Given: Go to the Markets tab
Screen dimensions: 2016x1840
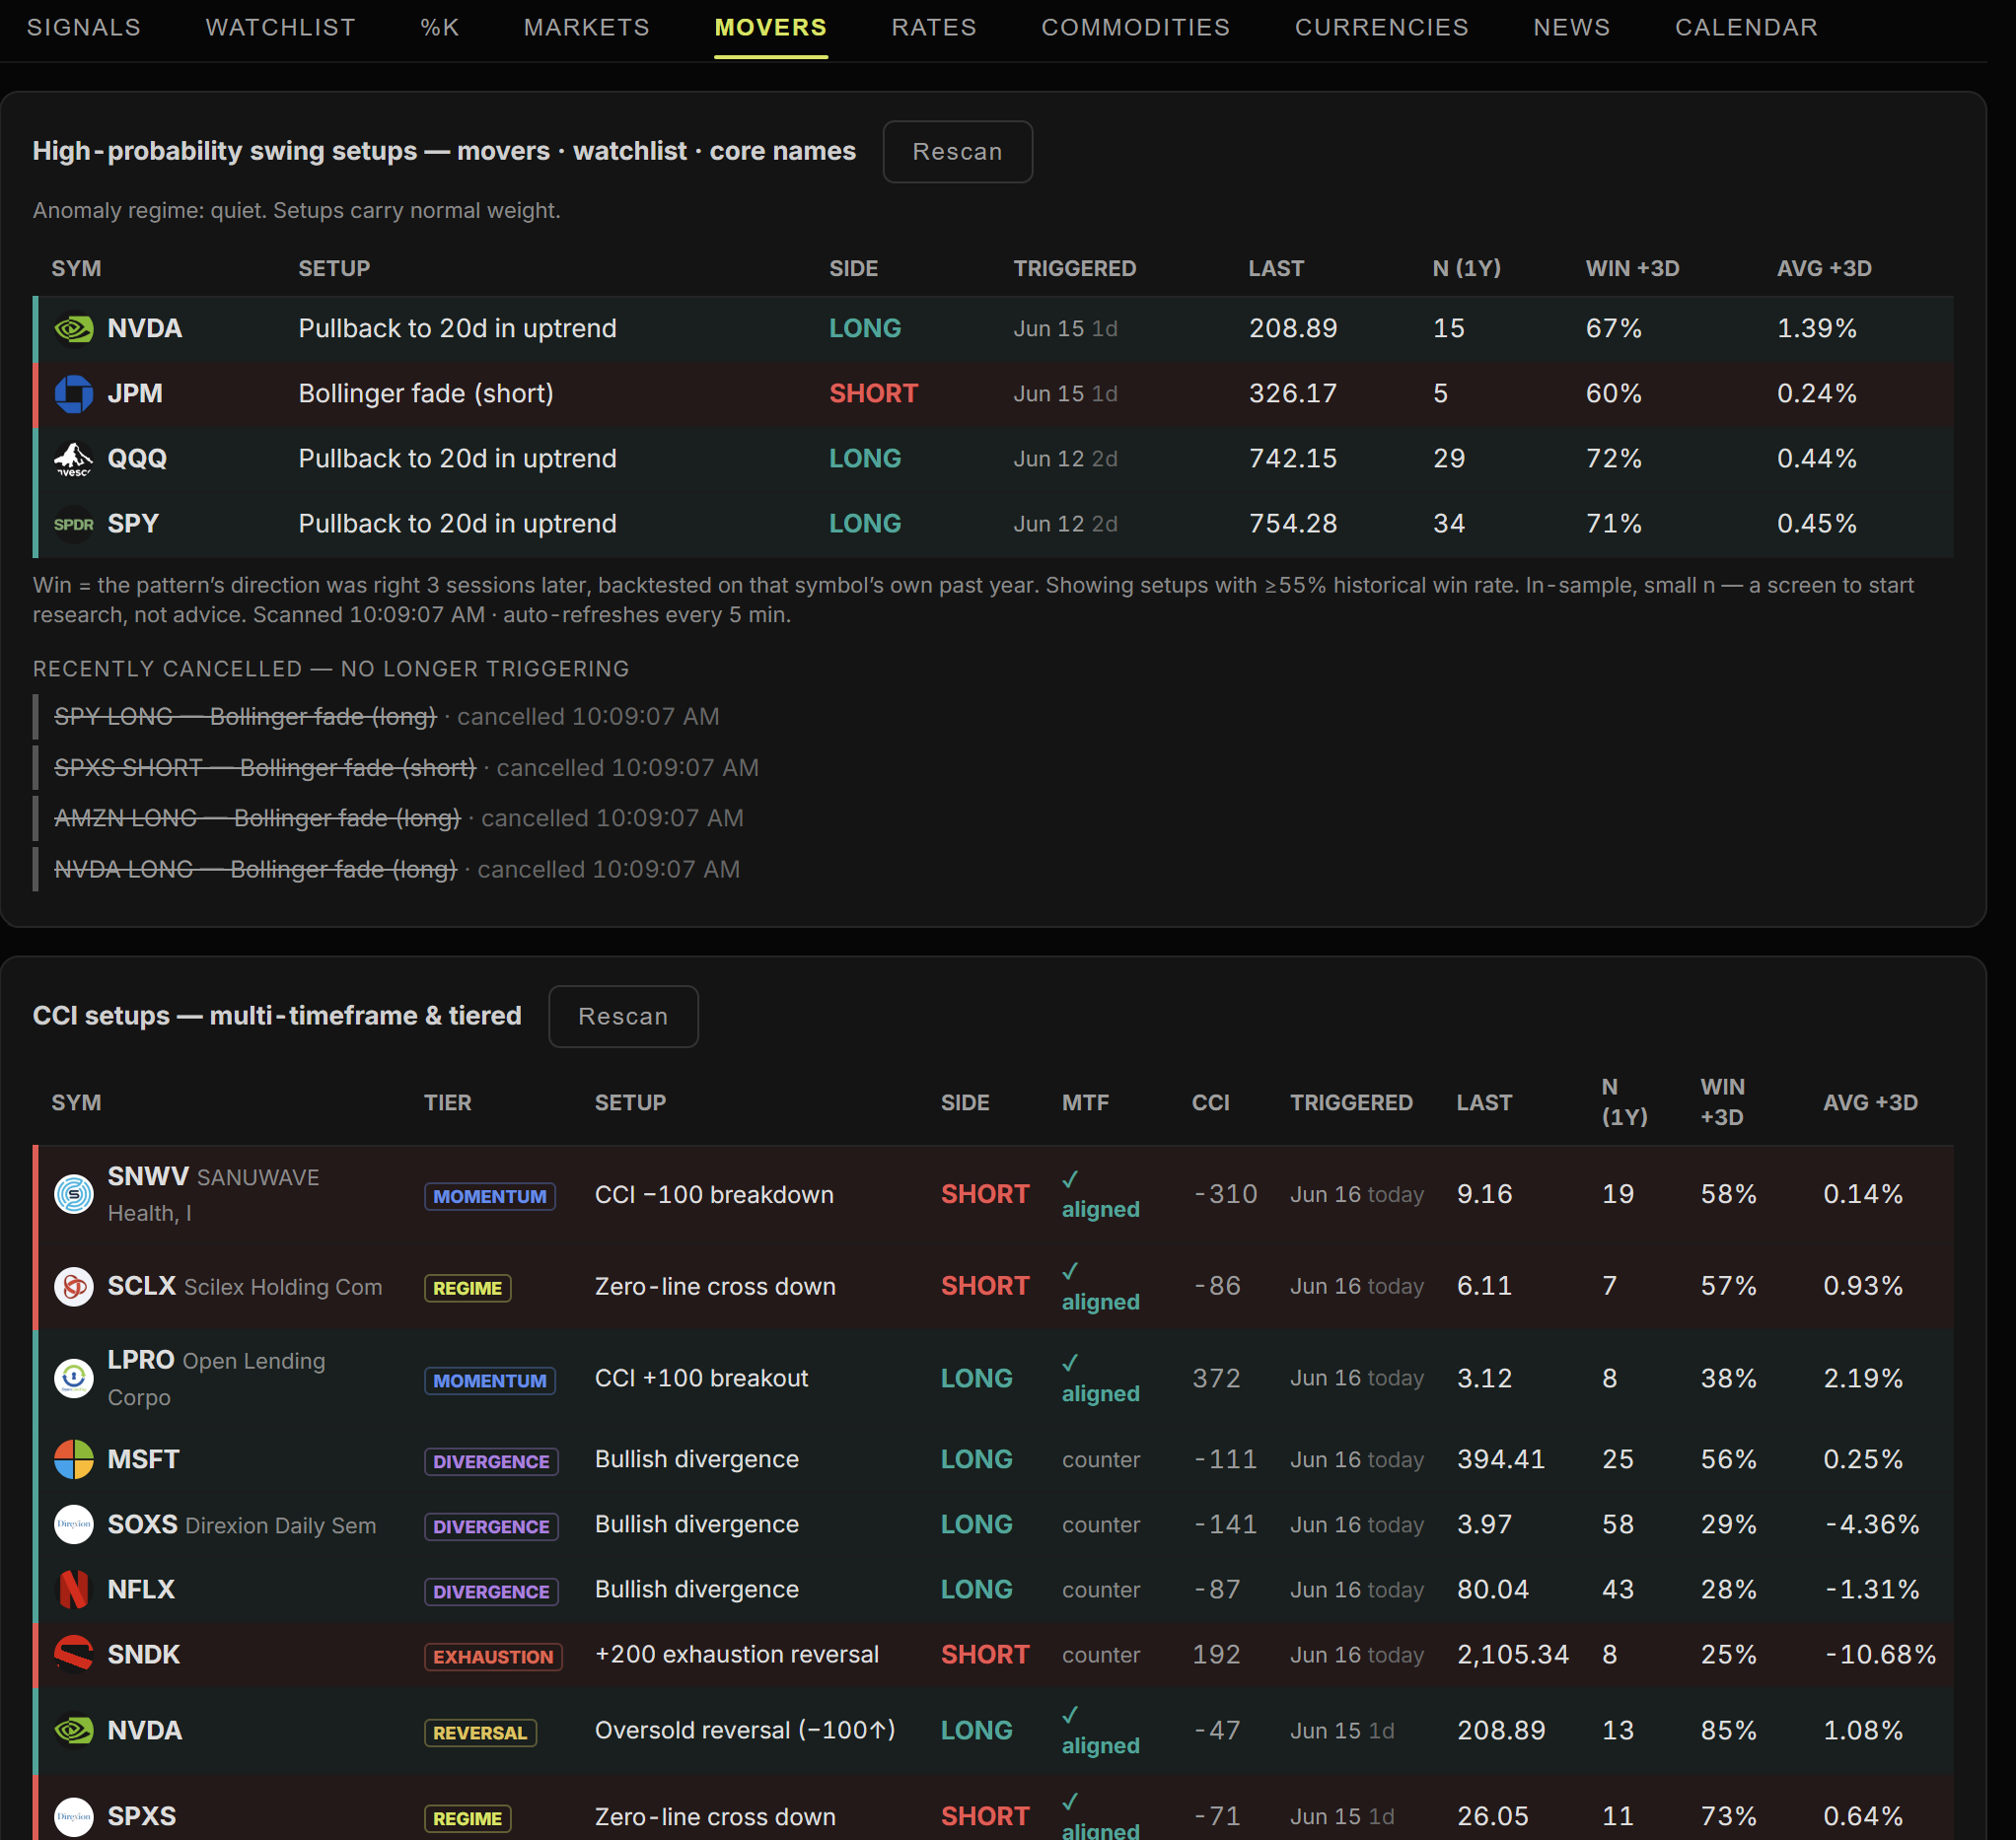Looking at the screenshot, I should pyautogui.click(x=587, y=28).
